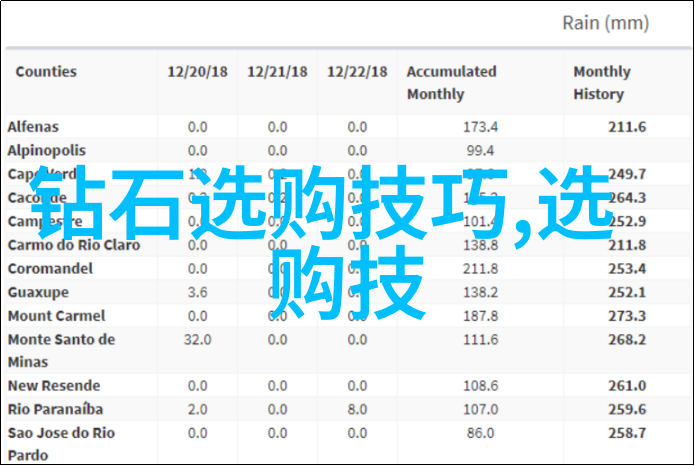Click Mount Carmel history value 273.3
Screen dimensions: 695x466
tap(627, 316)
